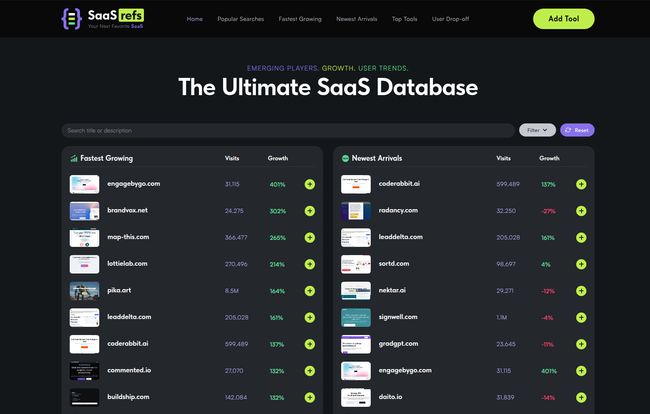This screenshot has width=650, height=414.
Task: Click the Fastest Growing chart icon
Action: click(74, 158)
